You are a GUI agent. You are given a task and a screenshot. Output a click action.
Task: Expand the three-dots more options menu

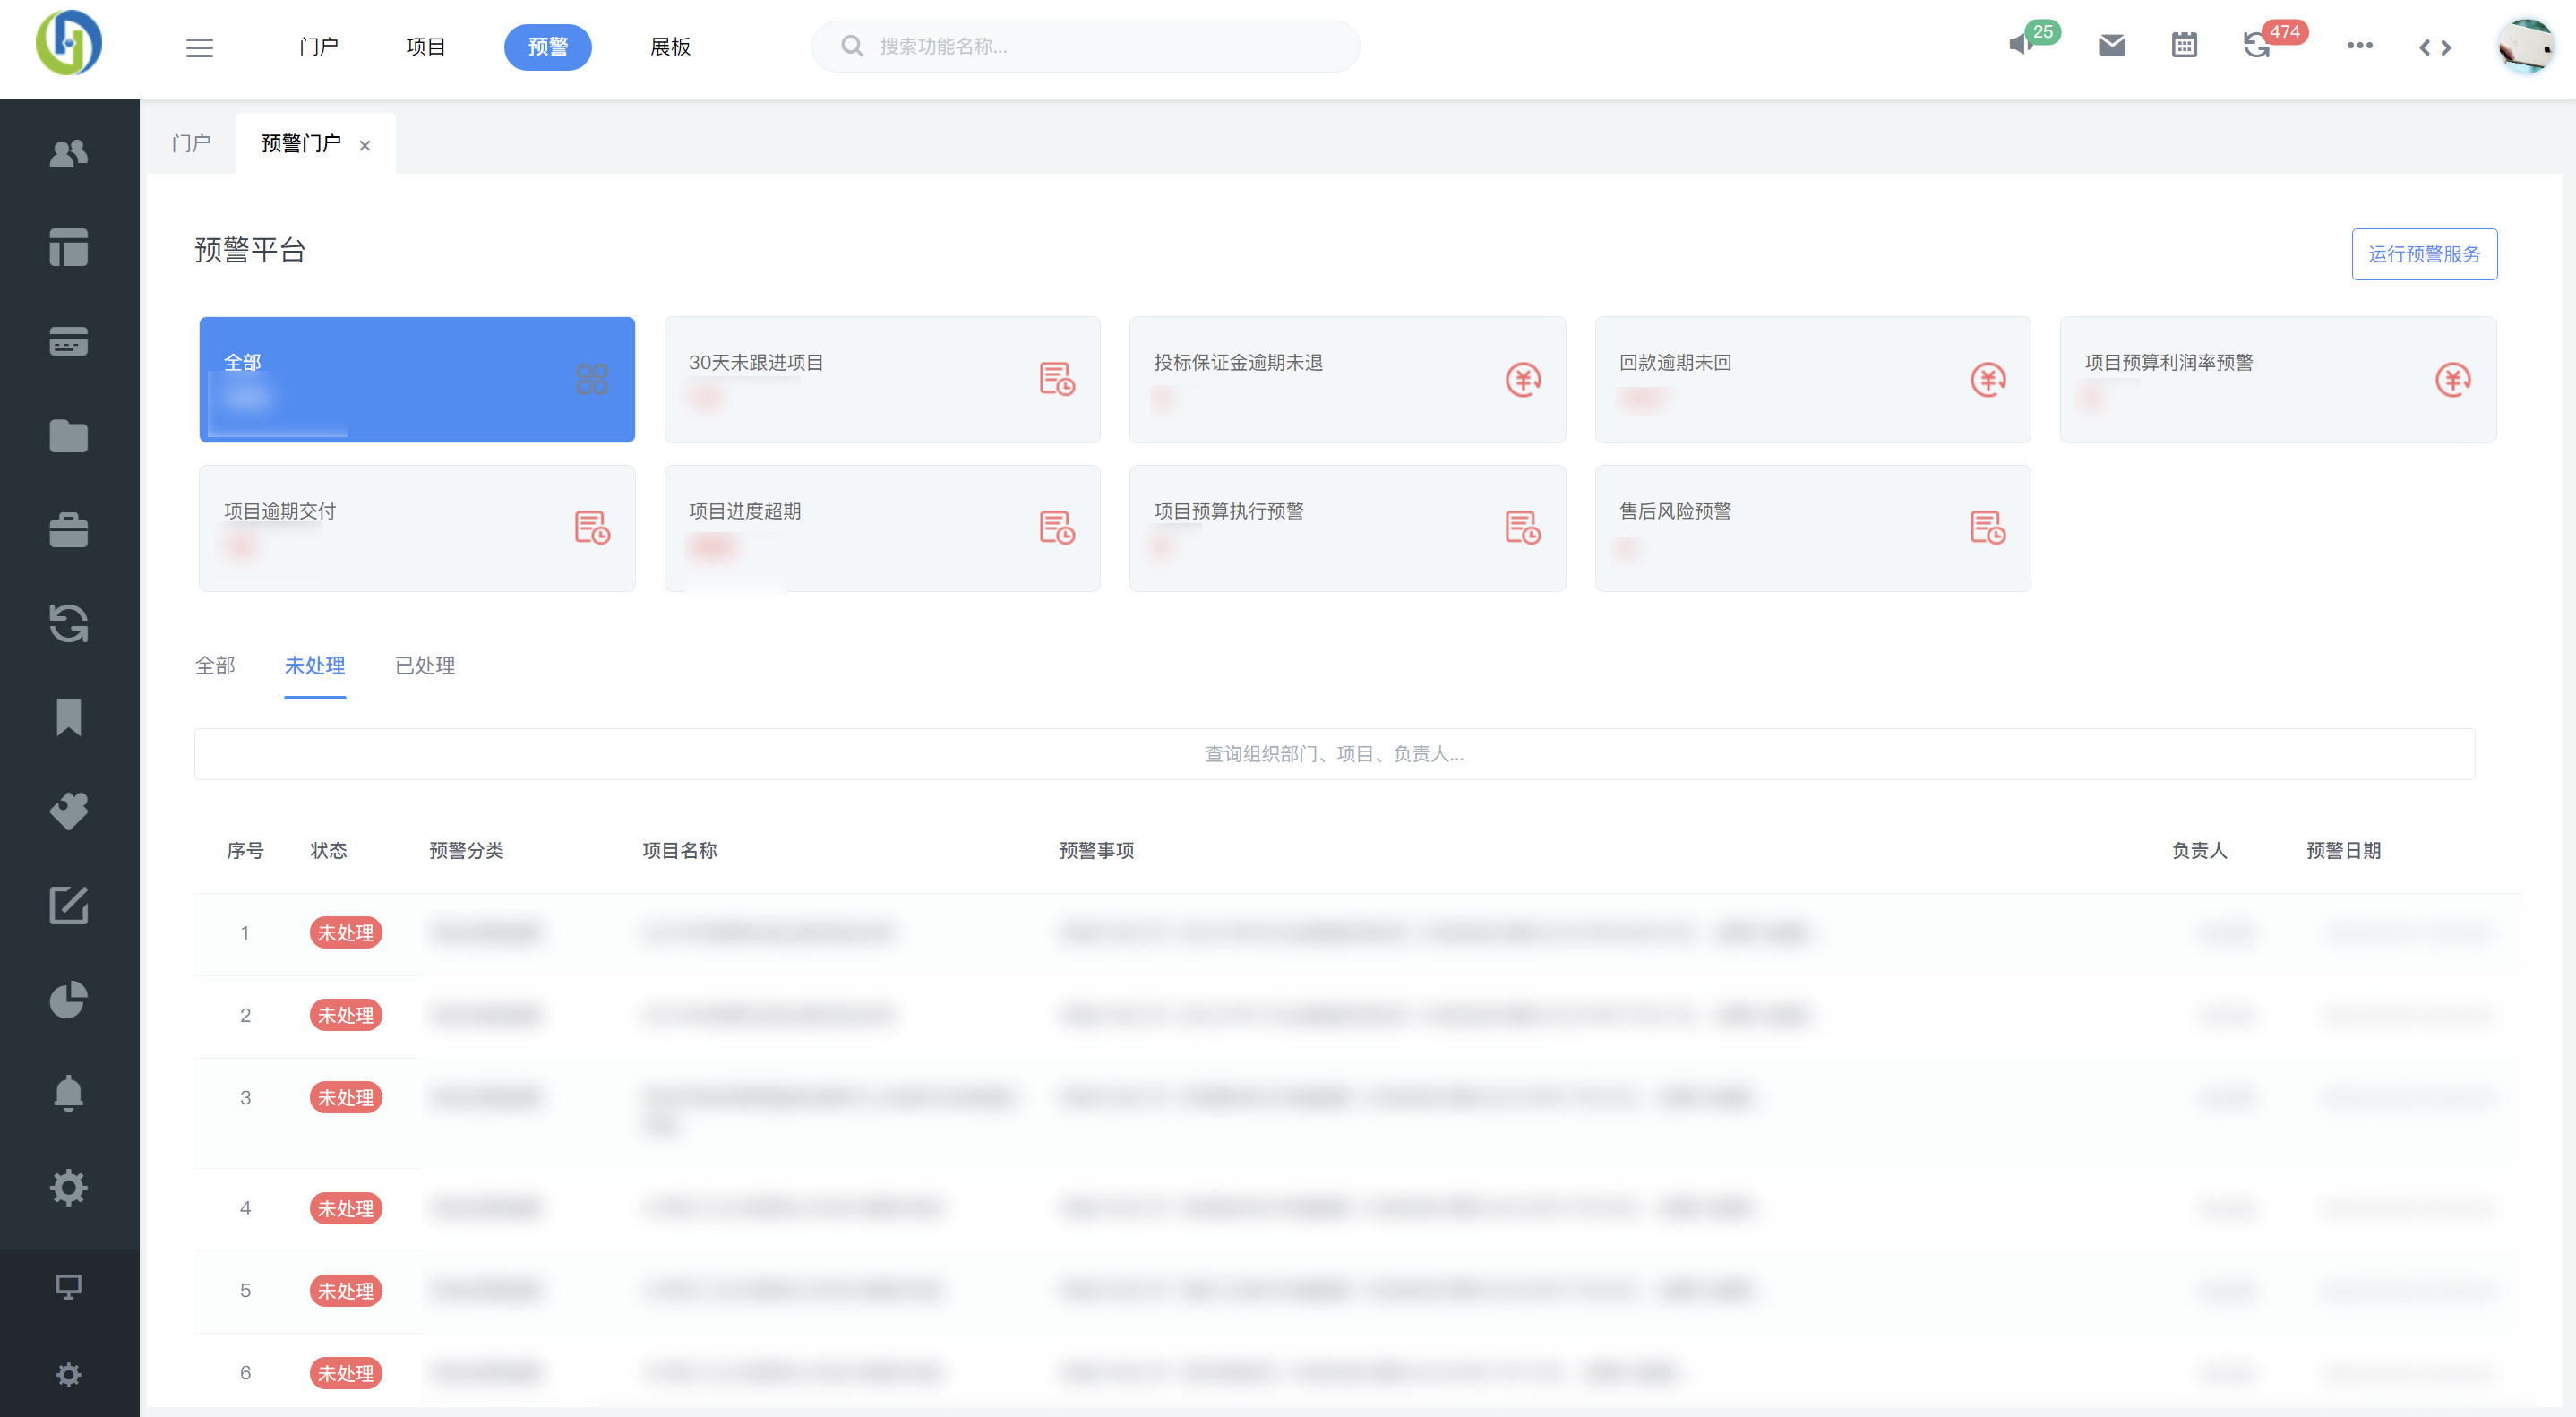click(x=2359, y=46)
